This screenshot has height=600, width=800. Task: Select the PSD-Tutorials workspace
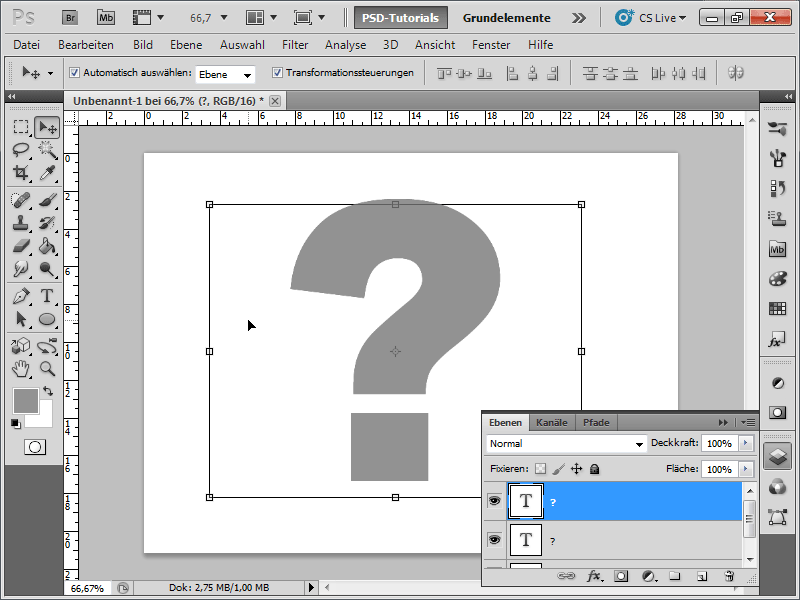401,18
